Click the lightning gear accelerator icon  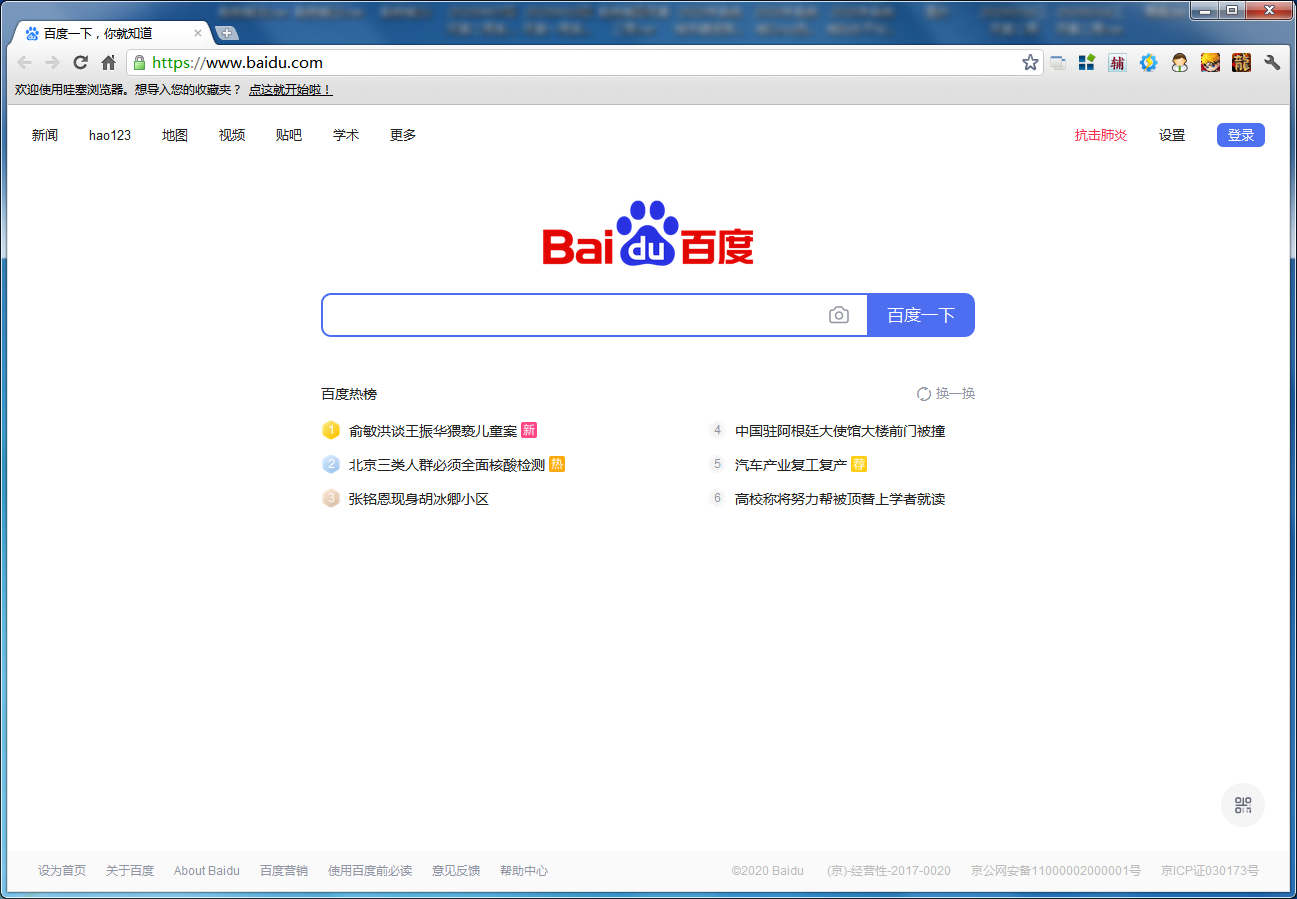pyautogui.click(x=1148, y=62)
